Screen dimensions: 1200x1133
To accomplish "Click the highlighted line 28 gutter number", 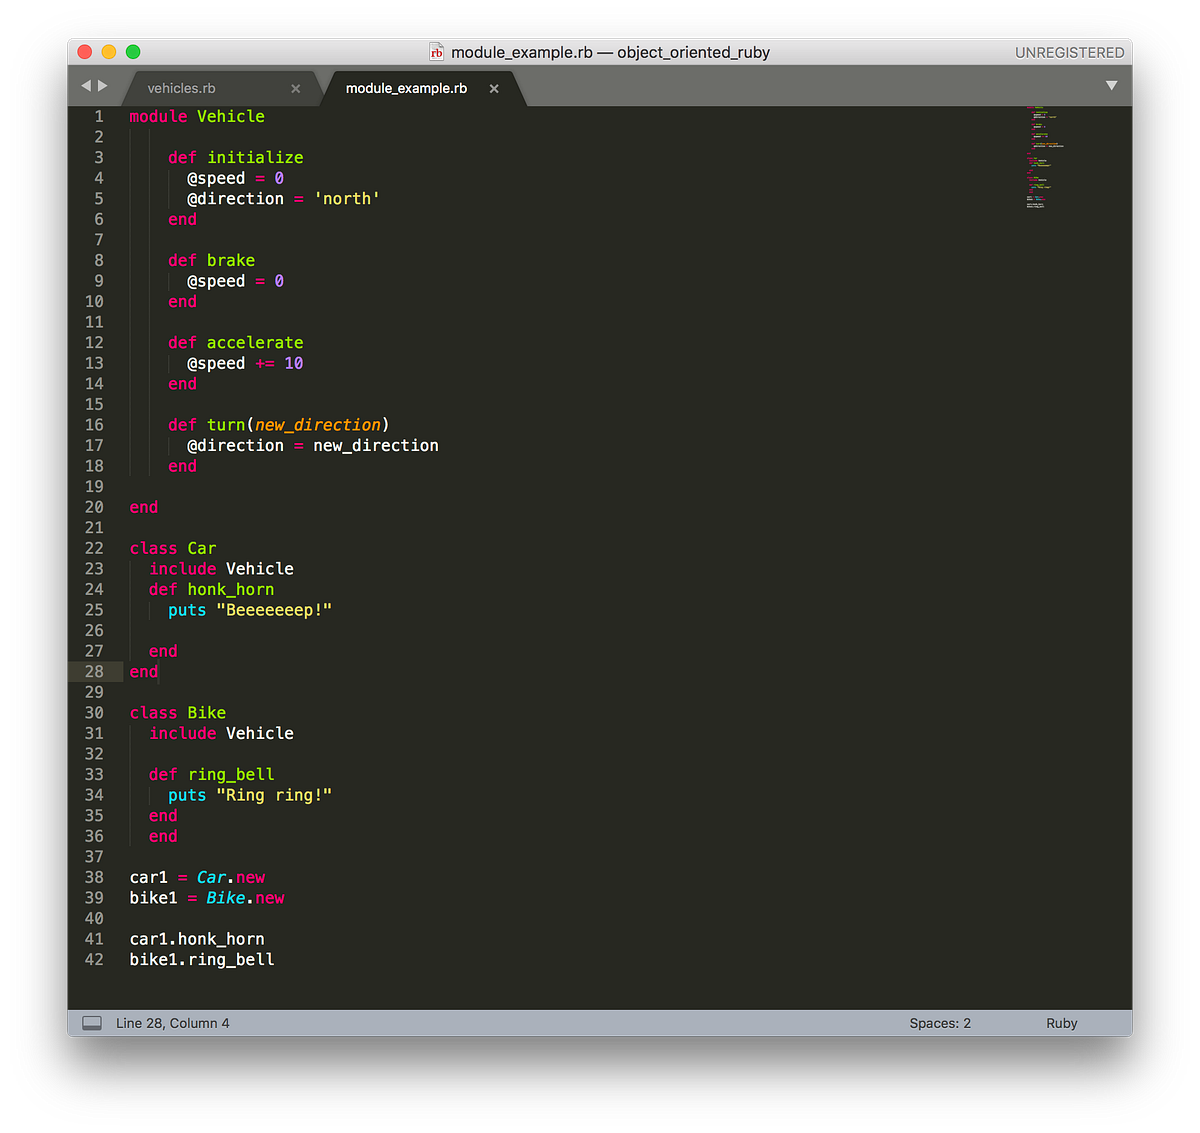I will pyautogui.click(x=94, y=671).
